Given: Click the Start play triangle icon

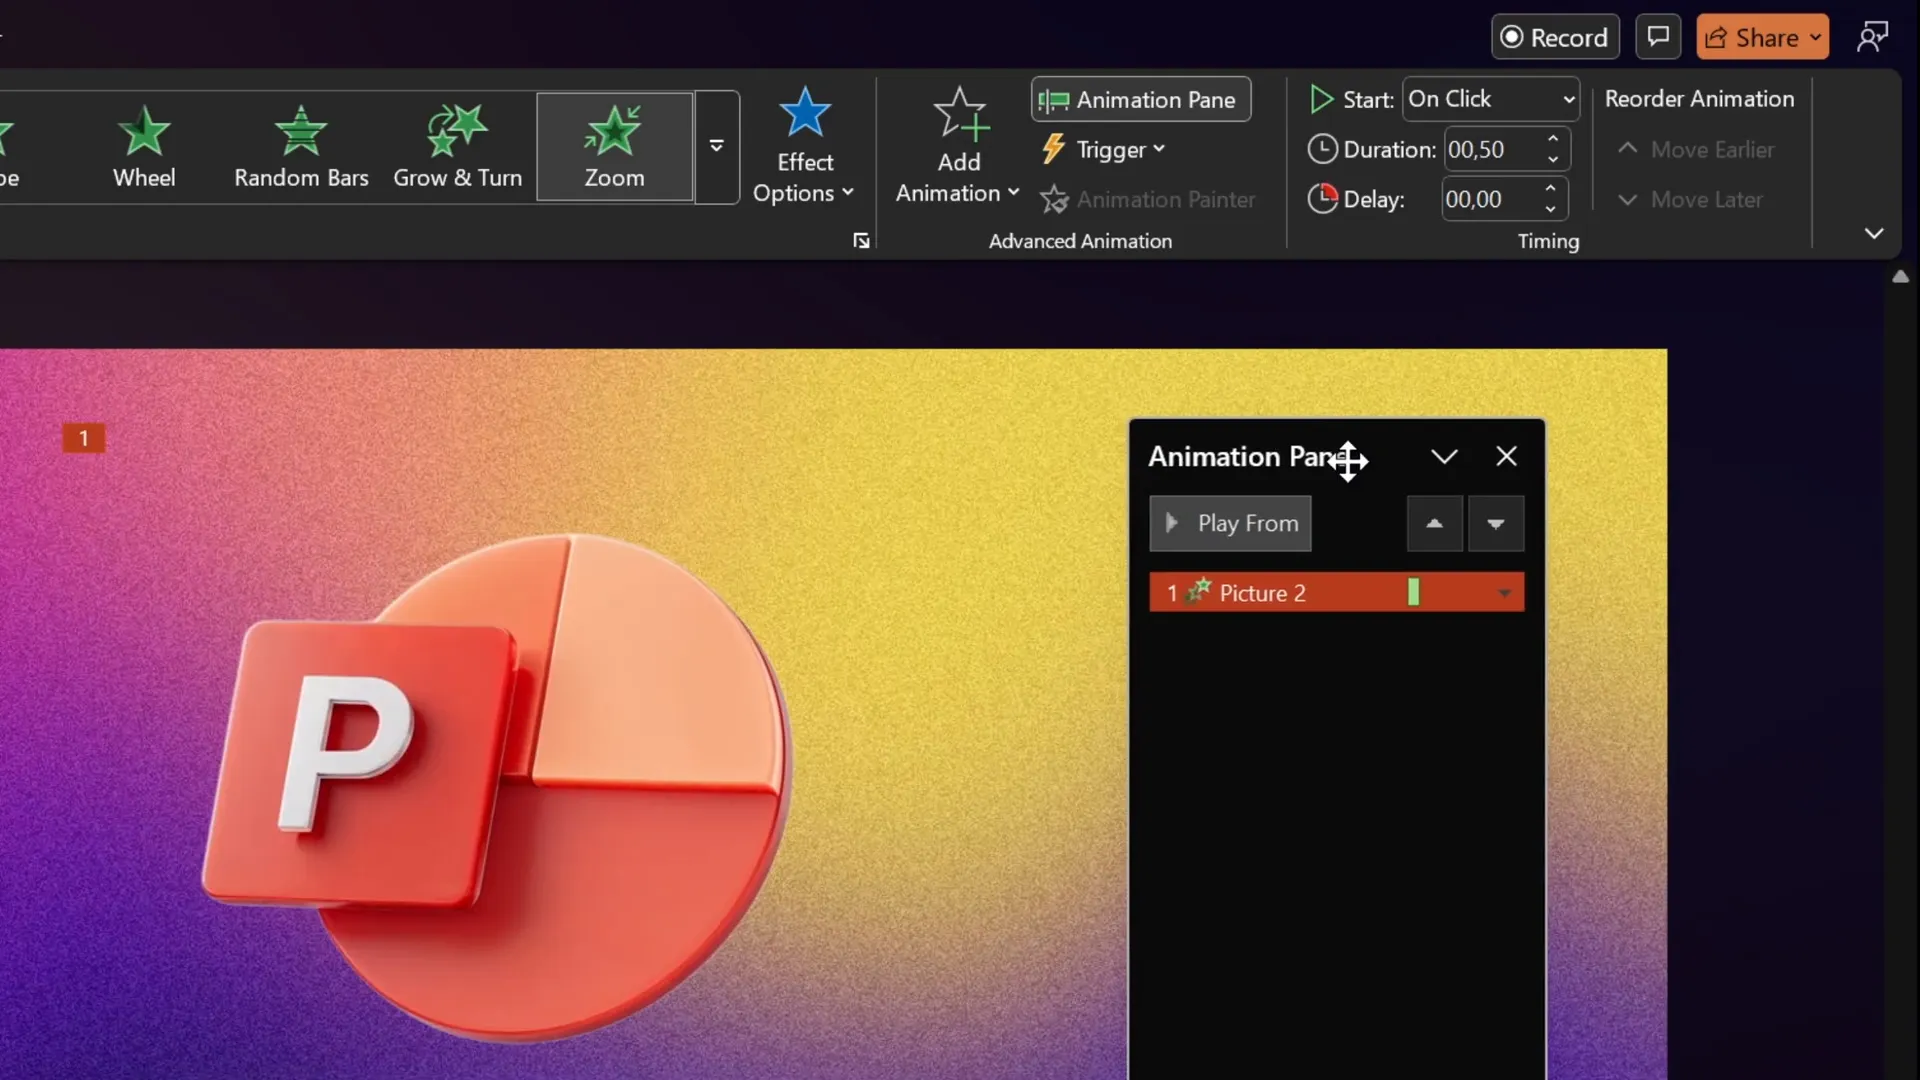Looking at the screenshot, I should 1321,99.
